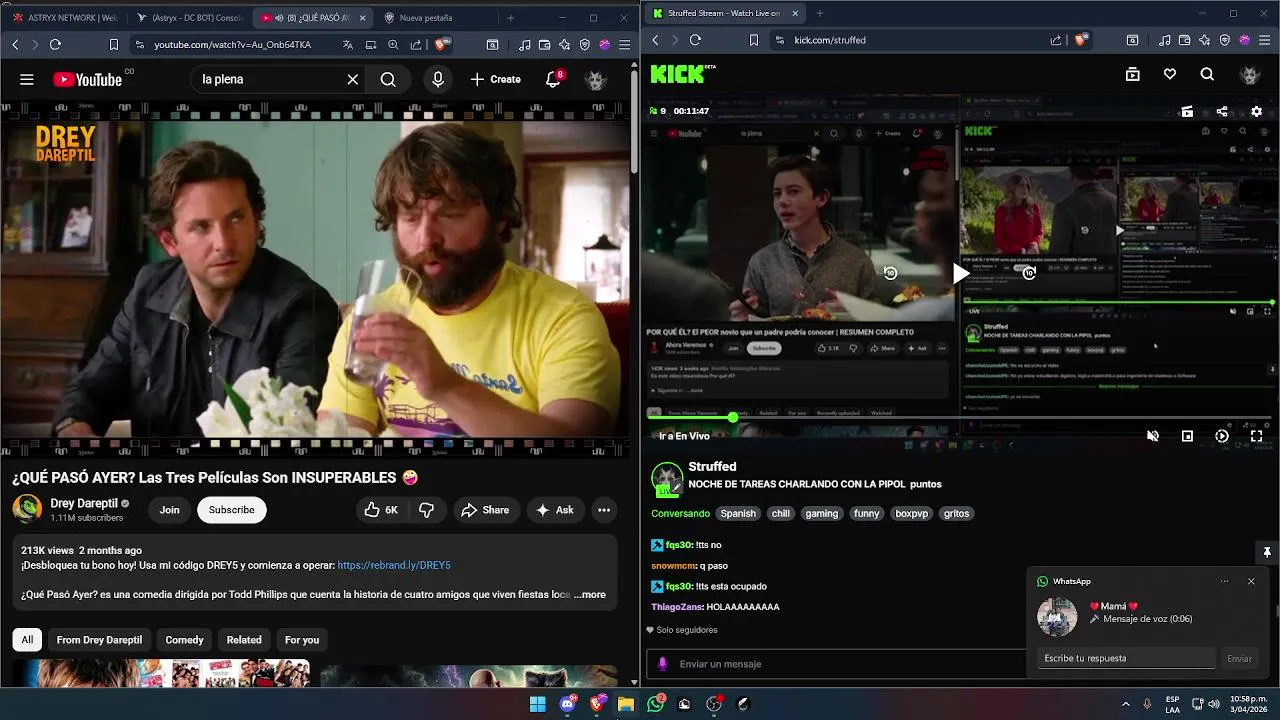Open Brave menu in the Kick window
The width and height of the screenshot is (1280, 720).
pyautogui.click(x=1264, y=40)
